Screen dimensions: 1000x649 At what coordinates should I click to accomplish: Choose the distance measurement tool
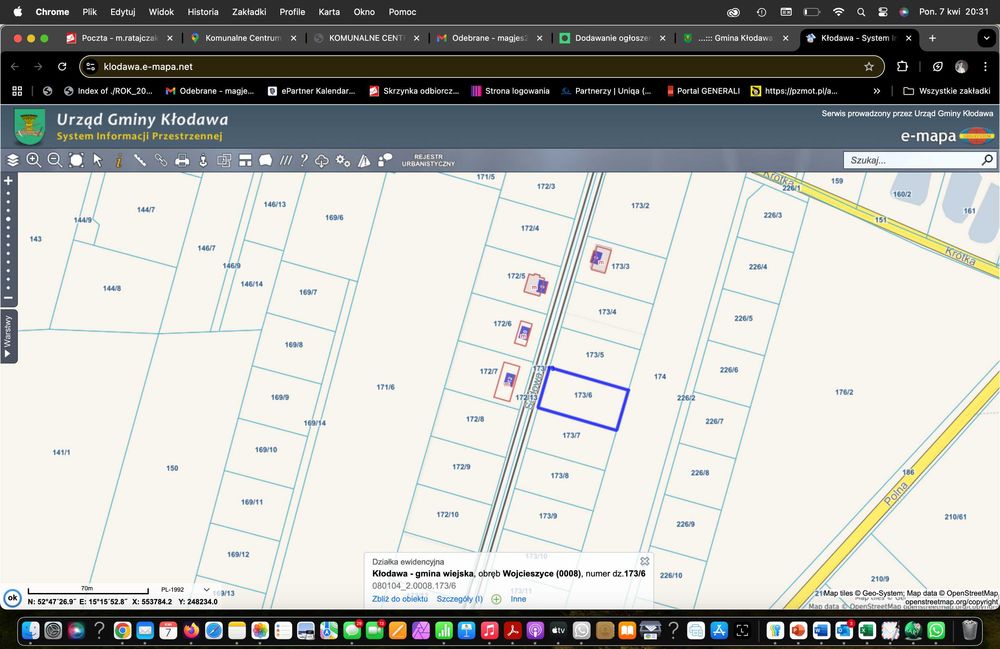pyautogui.click(x=140, y=161)
